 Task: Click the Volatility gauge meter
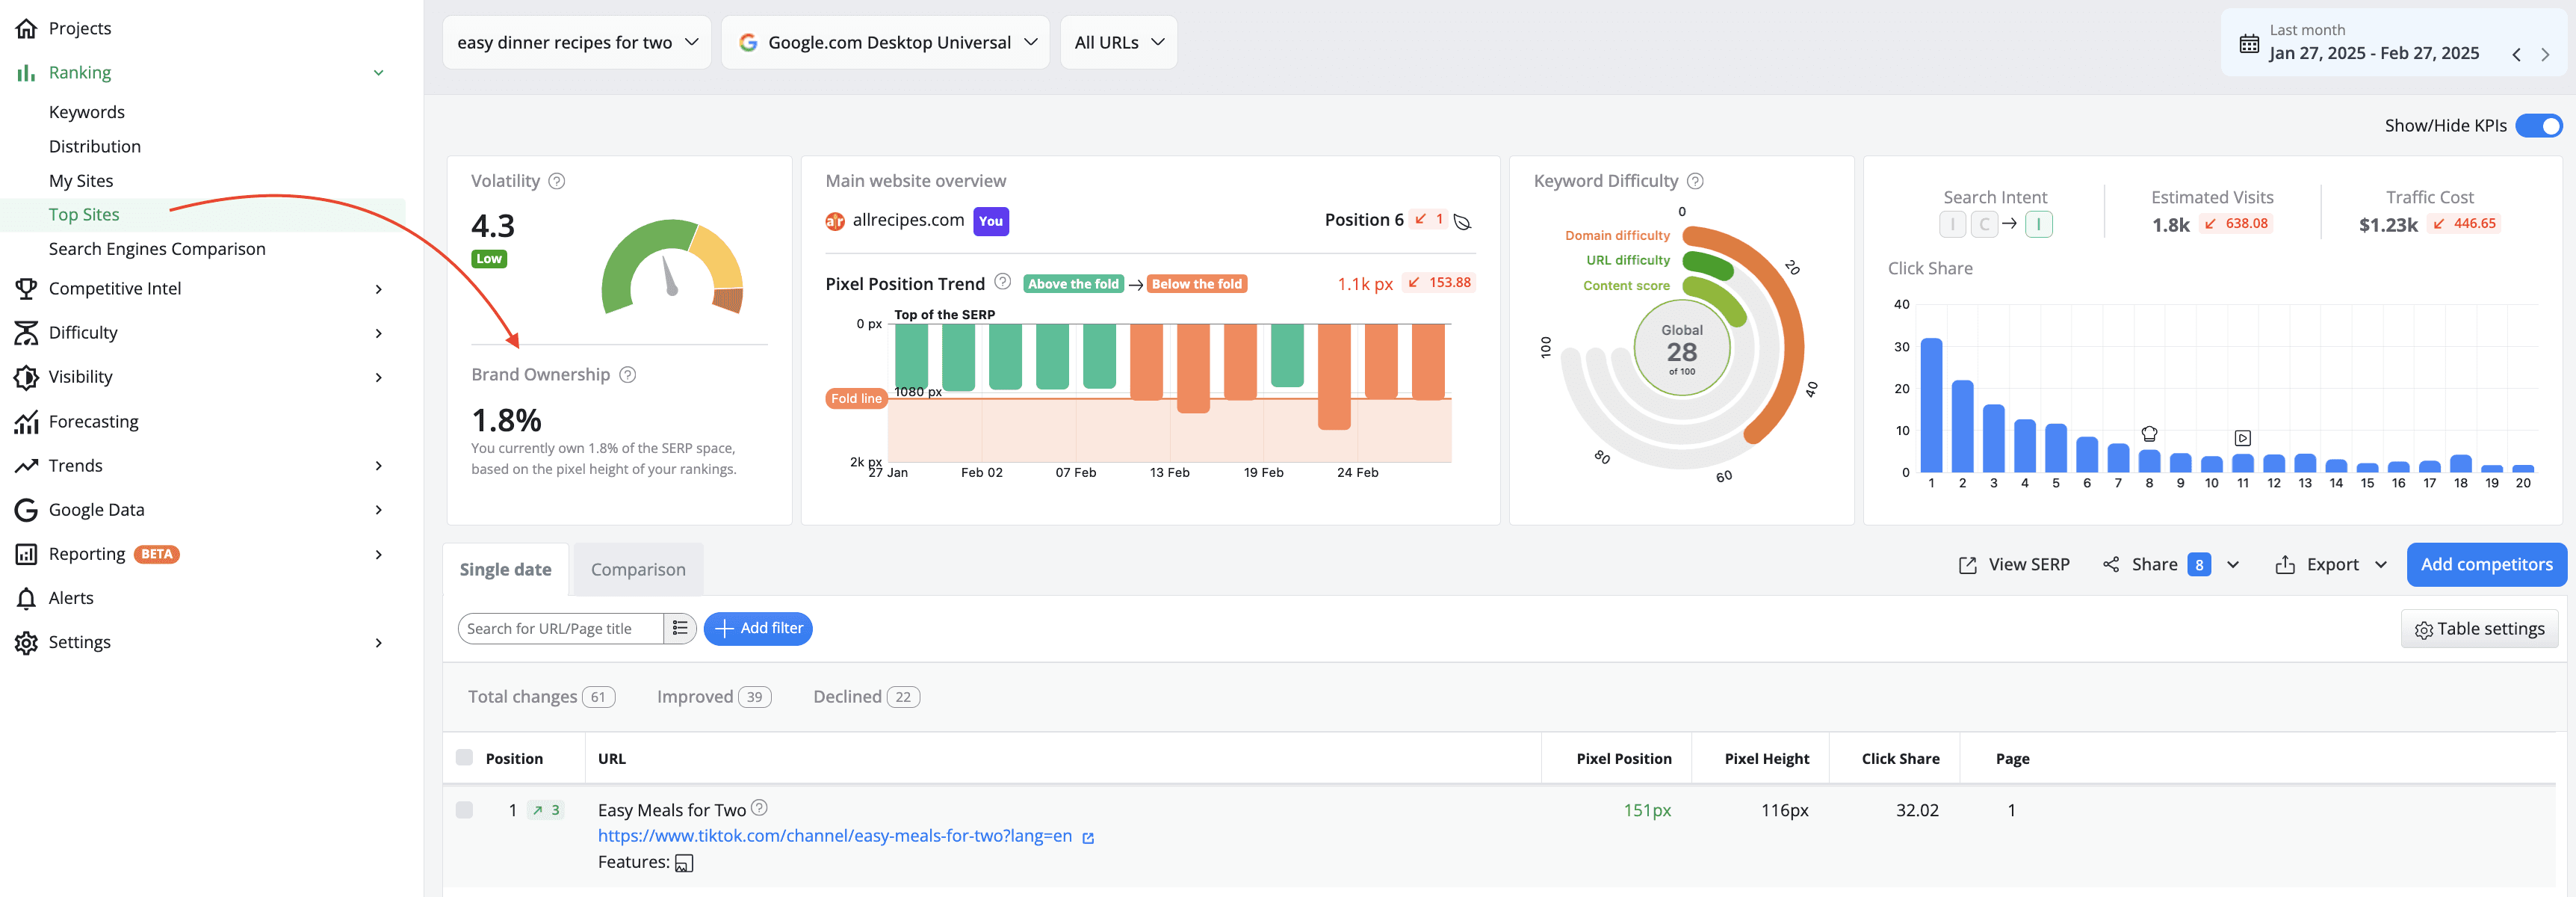coord(672,265)
